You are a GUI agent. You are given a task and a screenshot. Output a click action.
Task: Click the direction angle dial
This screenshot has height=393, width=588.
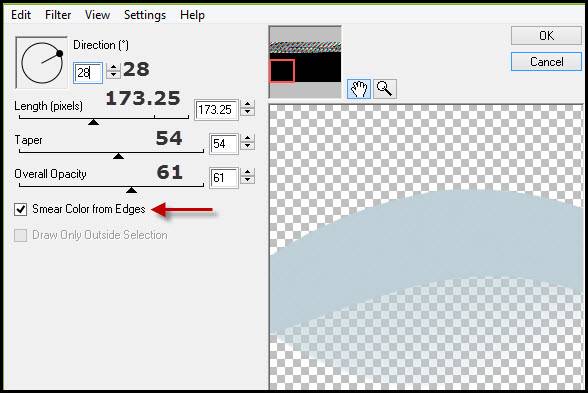click(41, 63)
